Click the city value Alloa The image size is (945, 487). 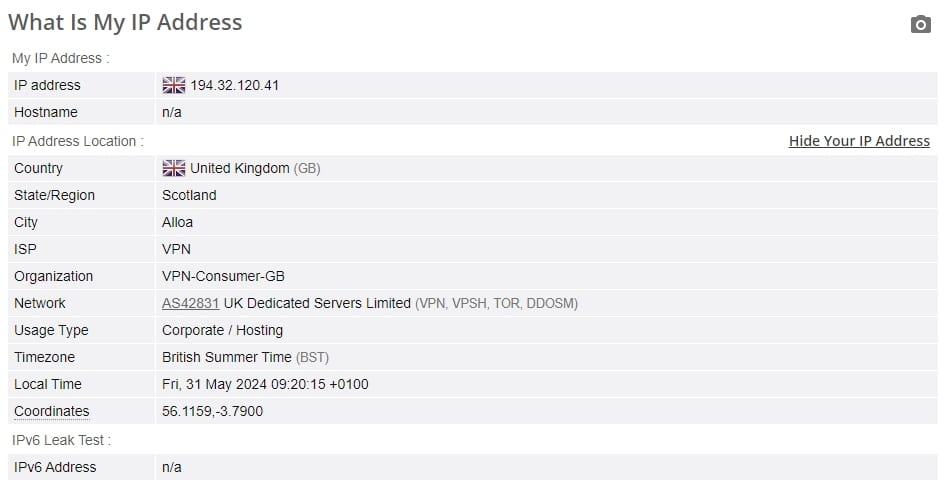click(x=177, y=222)
